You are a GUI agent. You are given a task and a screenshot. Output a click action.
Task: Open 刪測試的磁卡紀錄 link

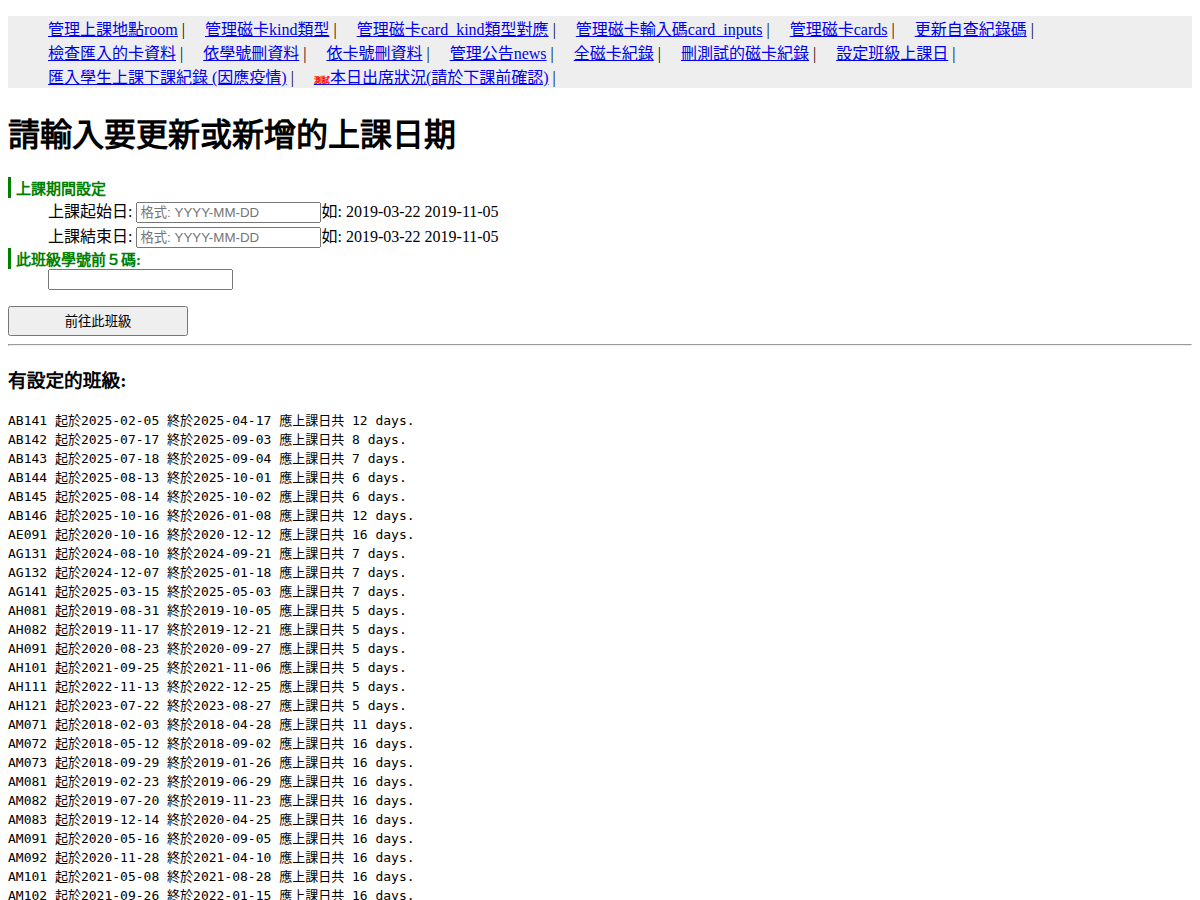click(745, 54)
